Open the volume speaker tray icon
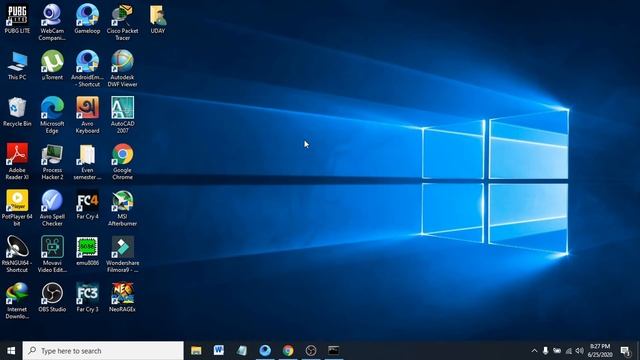 click(x=580, y=351)
